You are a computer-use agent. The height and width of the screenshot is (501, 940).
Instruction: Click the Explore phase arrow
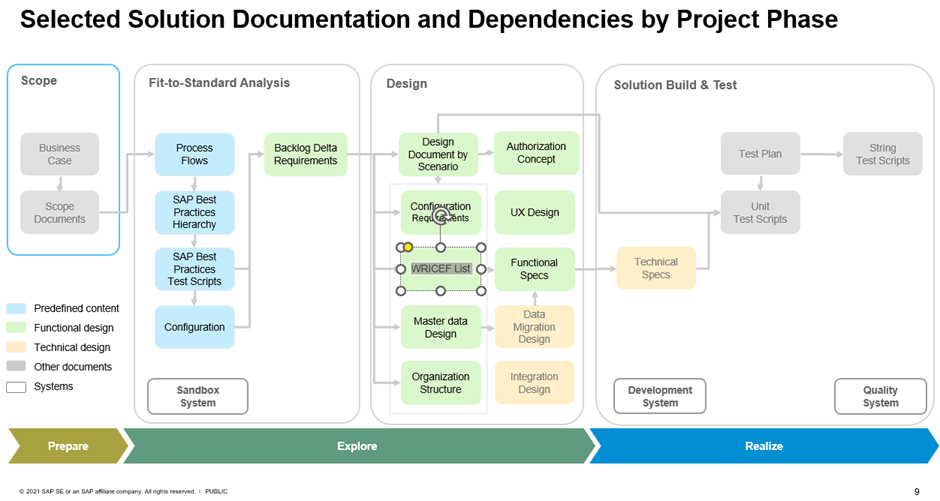coord(356,446)
